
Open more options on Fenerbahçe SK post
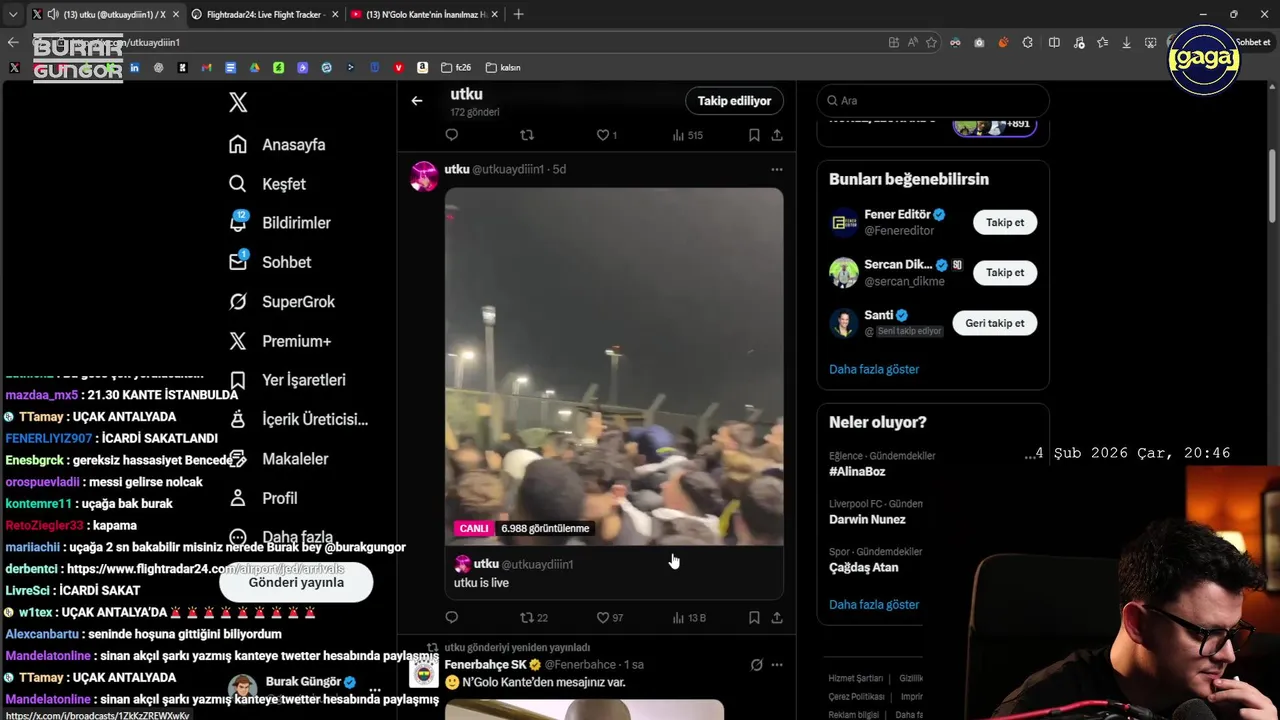(777, 665)
